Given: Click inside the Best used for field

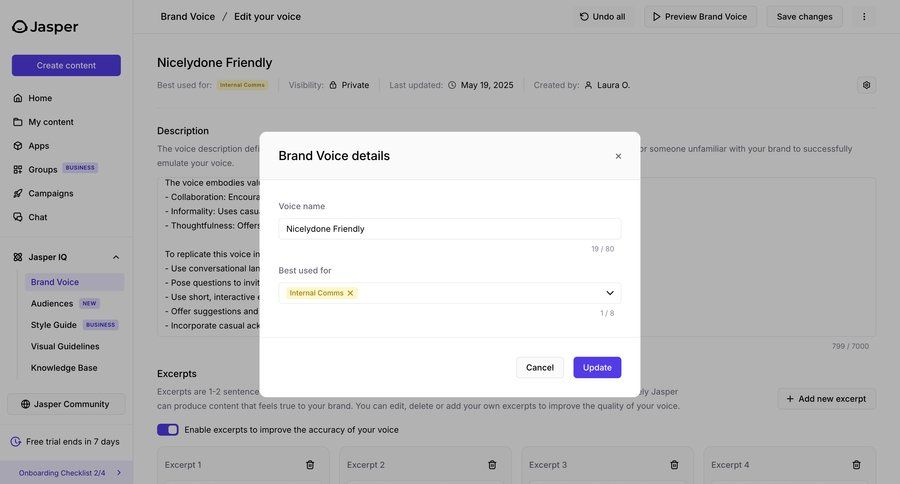Looking at the screenshot, I should point(449,293).
